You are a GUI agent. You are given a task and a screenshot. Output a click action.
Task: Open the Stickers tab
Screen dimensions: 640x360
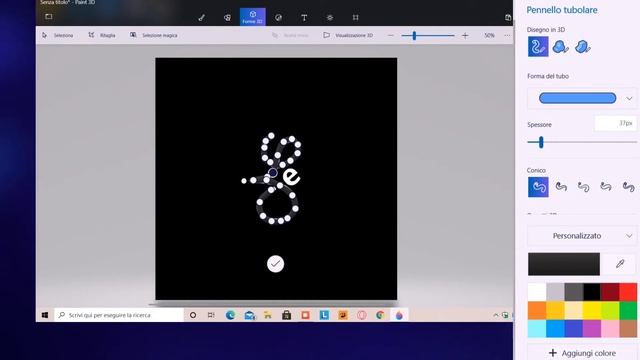(278, 18)
